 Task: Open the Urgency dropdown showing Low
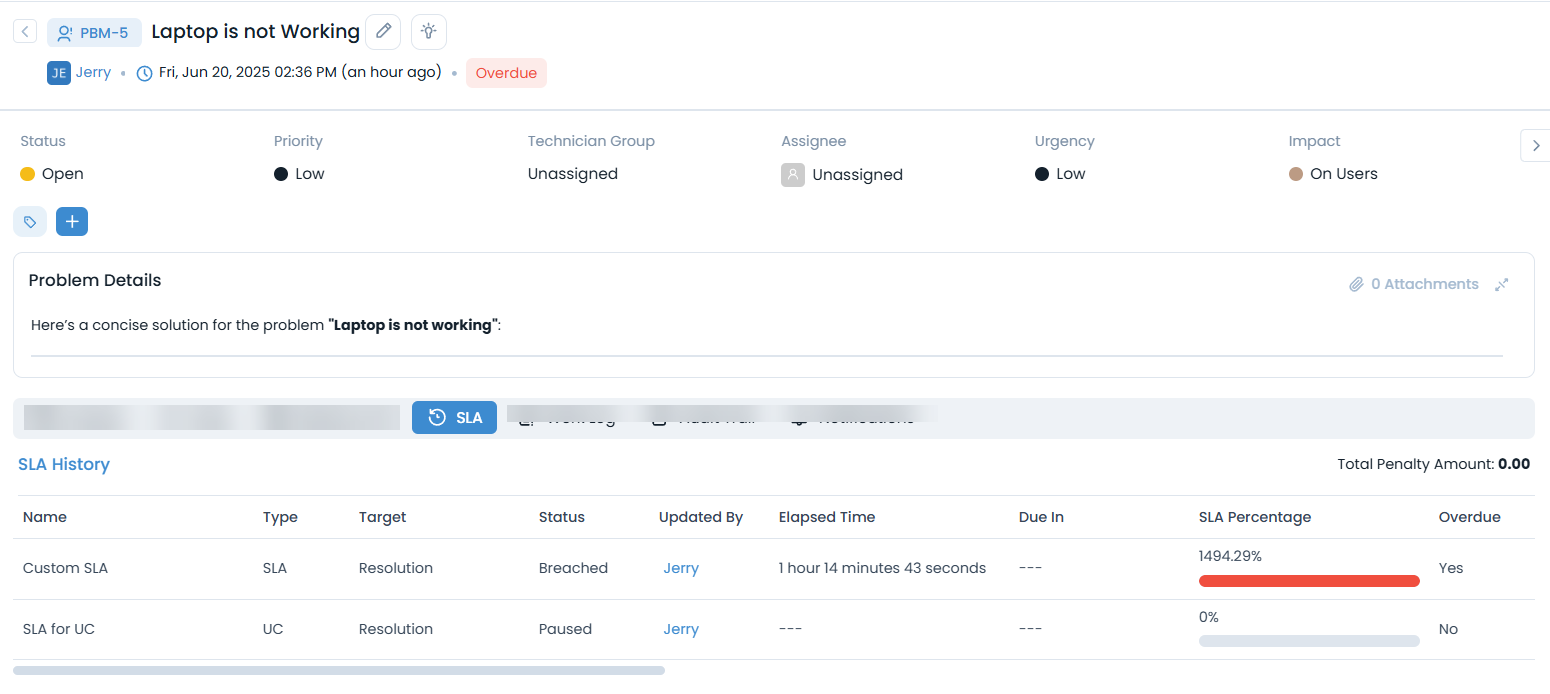pyautogui.click(x=1070, y=174)
